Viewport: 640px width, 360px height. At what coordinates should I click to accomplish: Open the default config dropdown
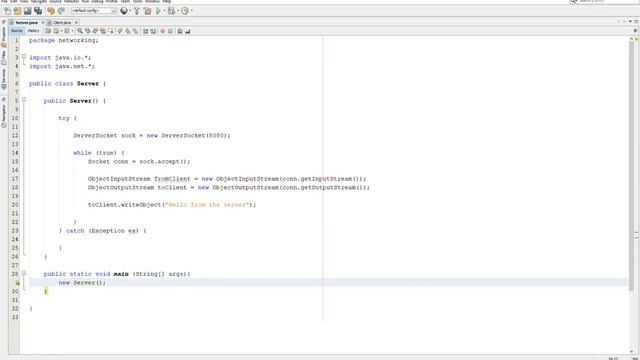click(94, 11)
